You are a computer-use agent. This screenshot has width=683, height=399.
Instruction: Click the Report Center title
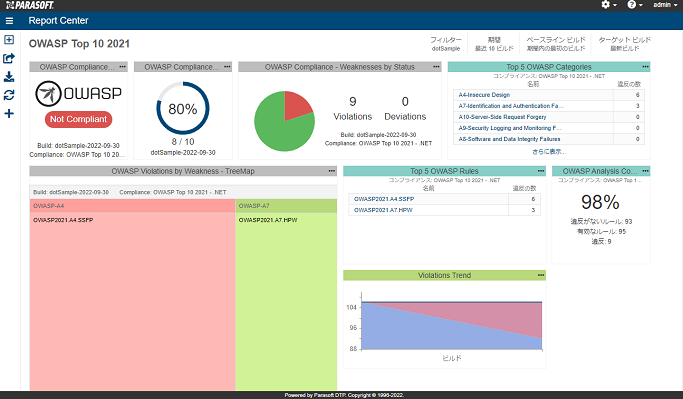click(x=58, y=20)
